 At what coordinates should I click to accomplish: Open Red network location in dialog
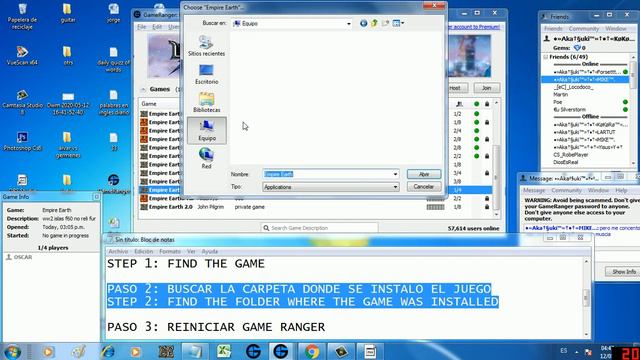[207, 158]
